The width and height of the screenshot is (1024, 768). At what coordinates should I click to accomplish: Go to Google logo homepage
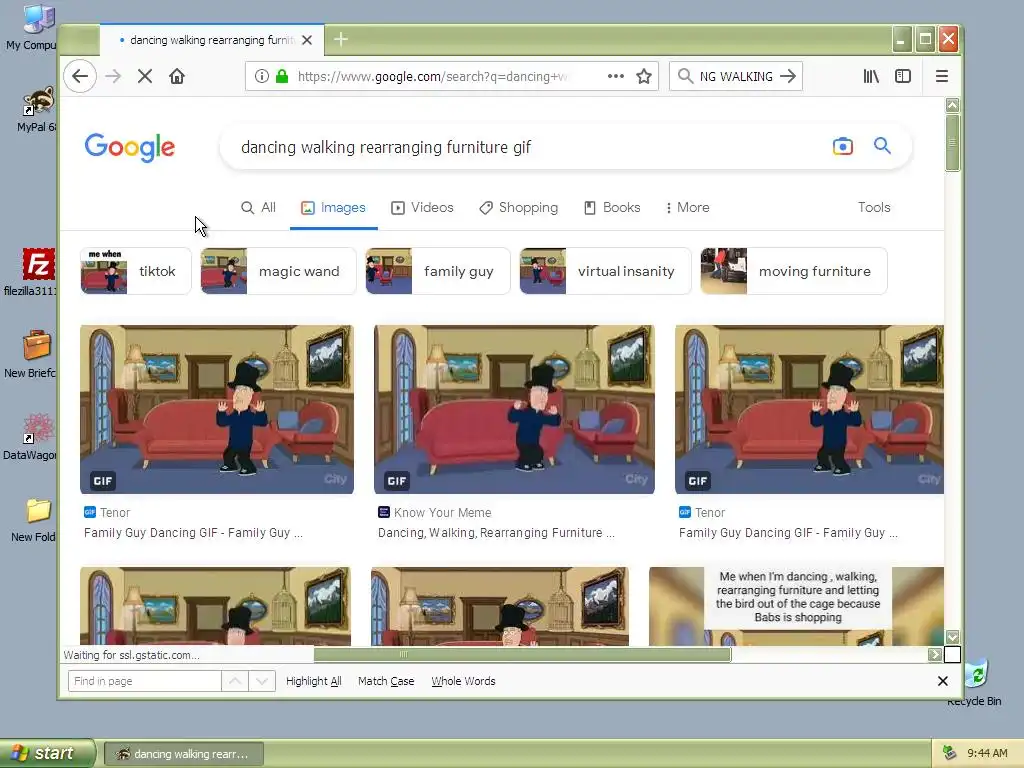129,147
